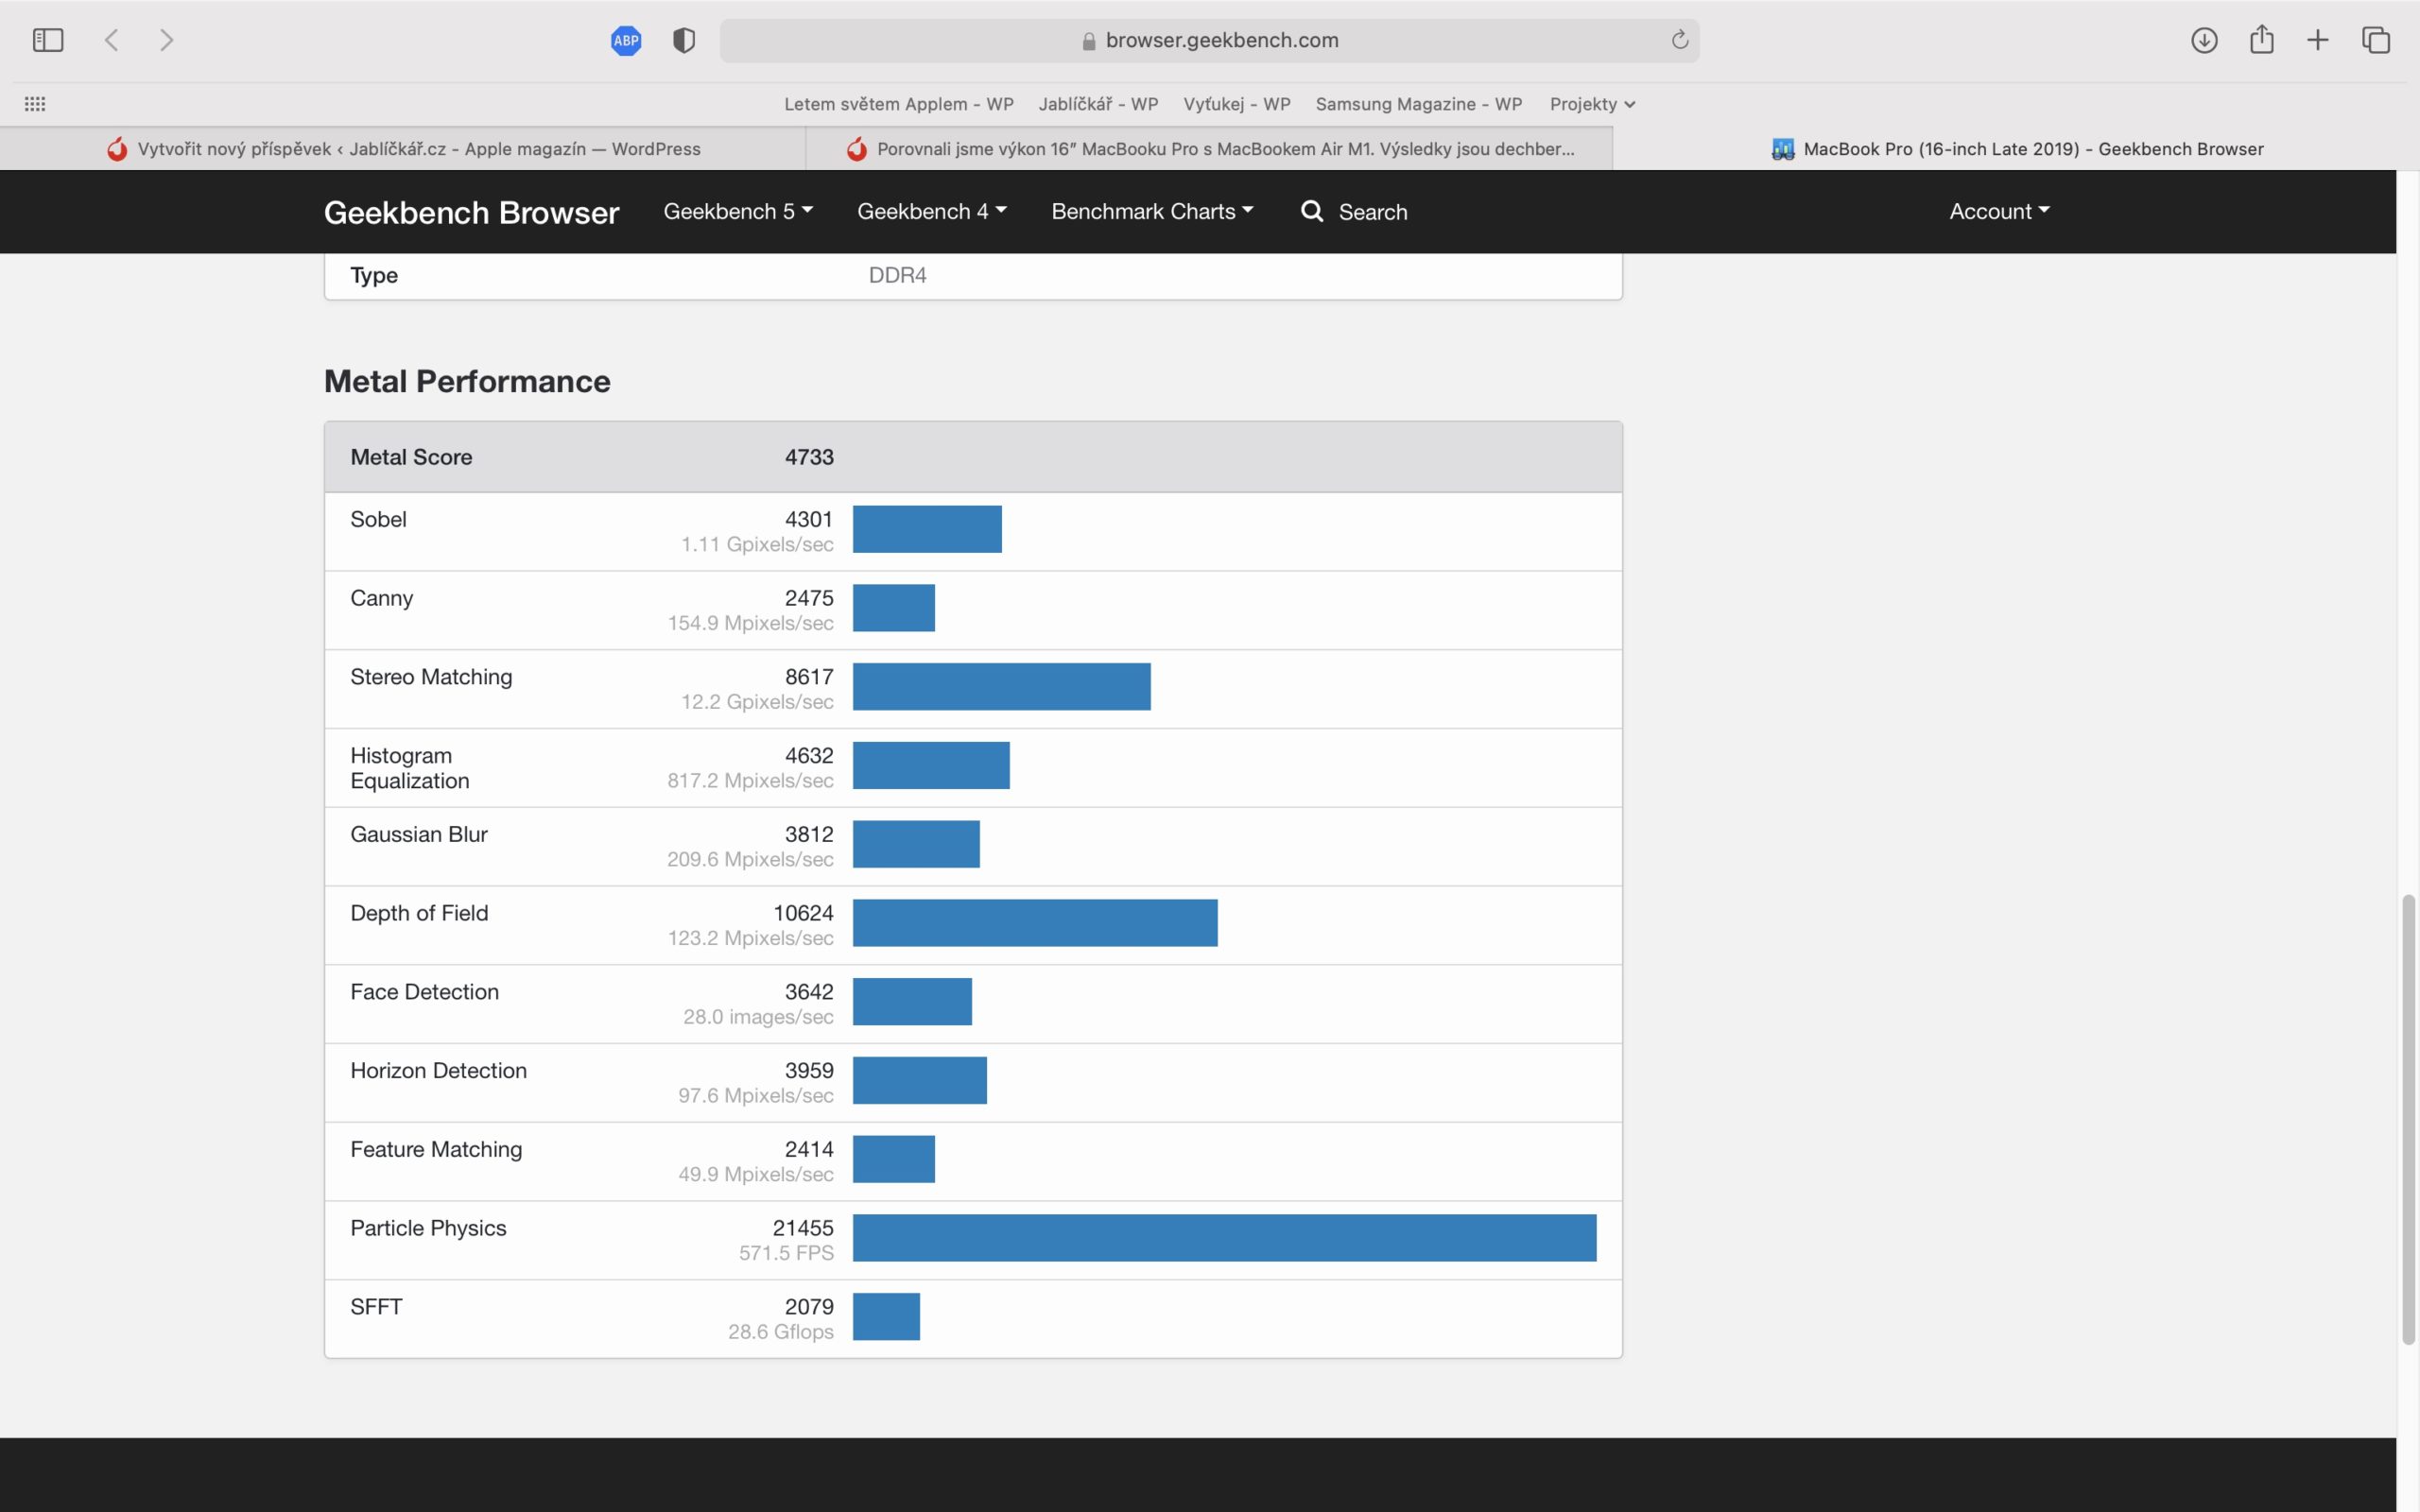Switch to the Porovnali jsme výkon tab
This screenshot has width=2420, height=1512.
(x=1209, y=149)
